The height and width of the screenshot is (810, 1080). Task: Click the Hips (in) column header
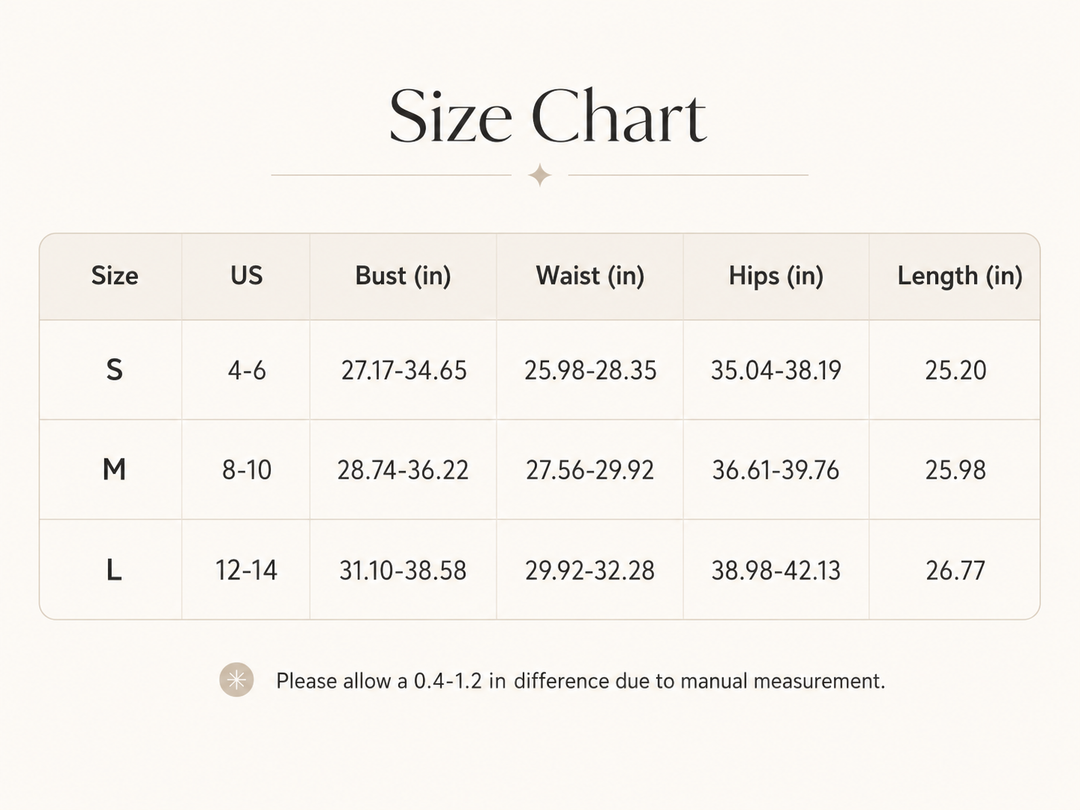[x=776, y=276]
